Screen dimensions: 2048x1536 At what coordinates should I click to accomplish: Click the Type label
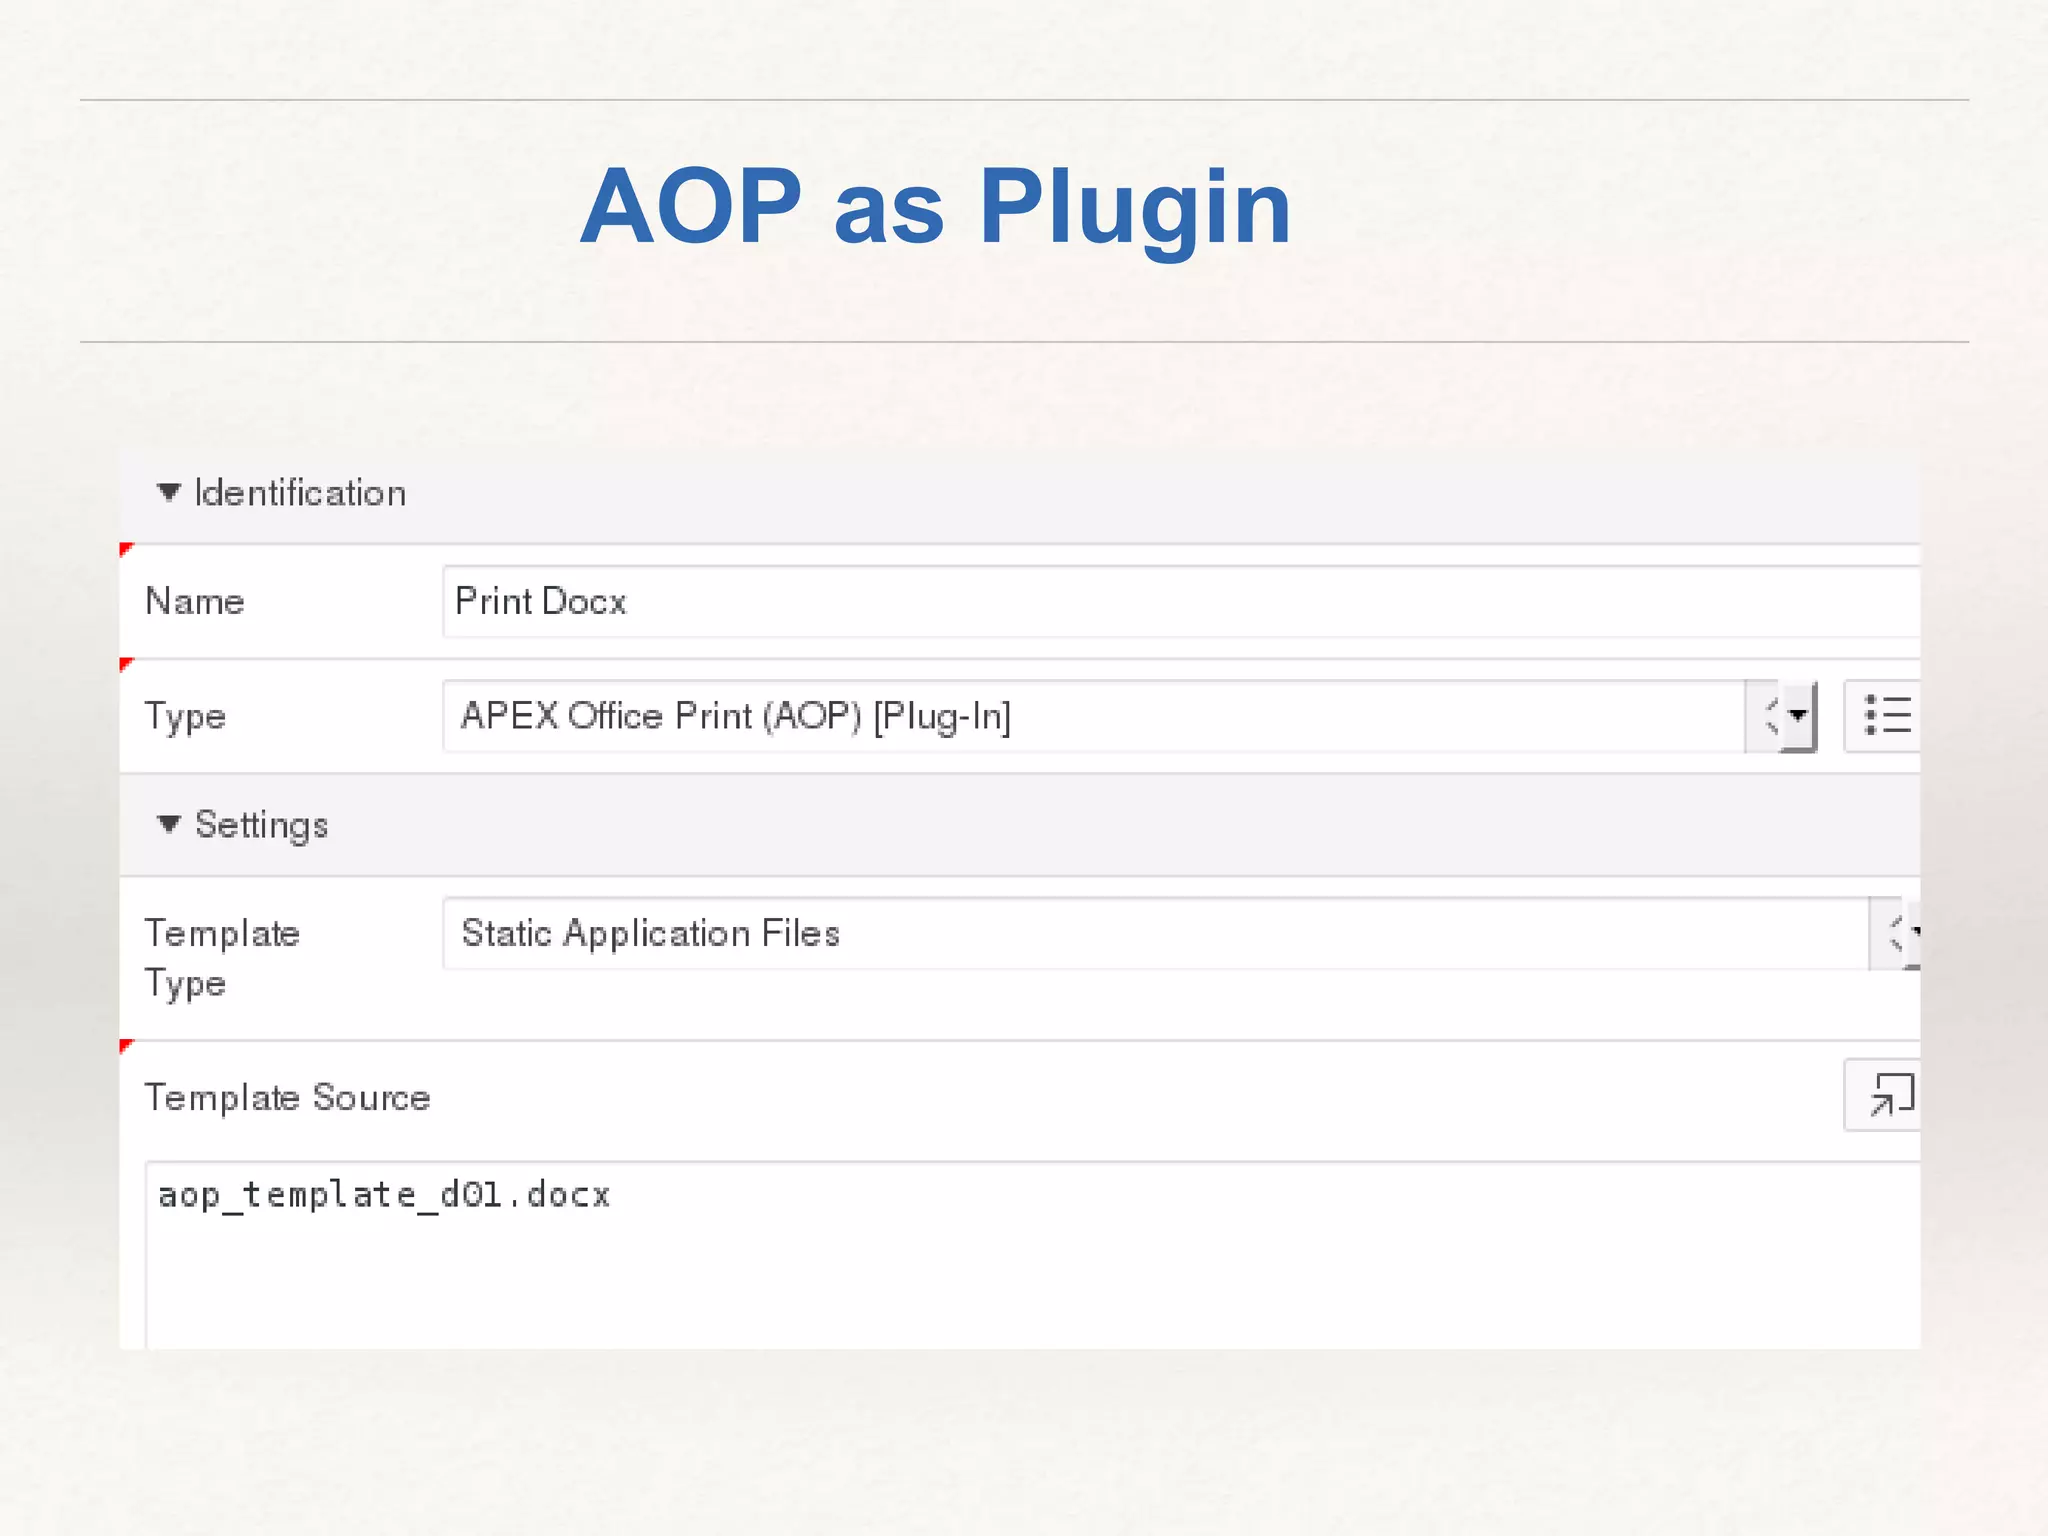point(185,717)
